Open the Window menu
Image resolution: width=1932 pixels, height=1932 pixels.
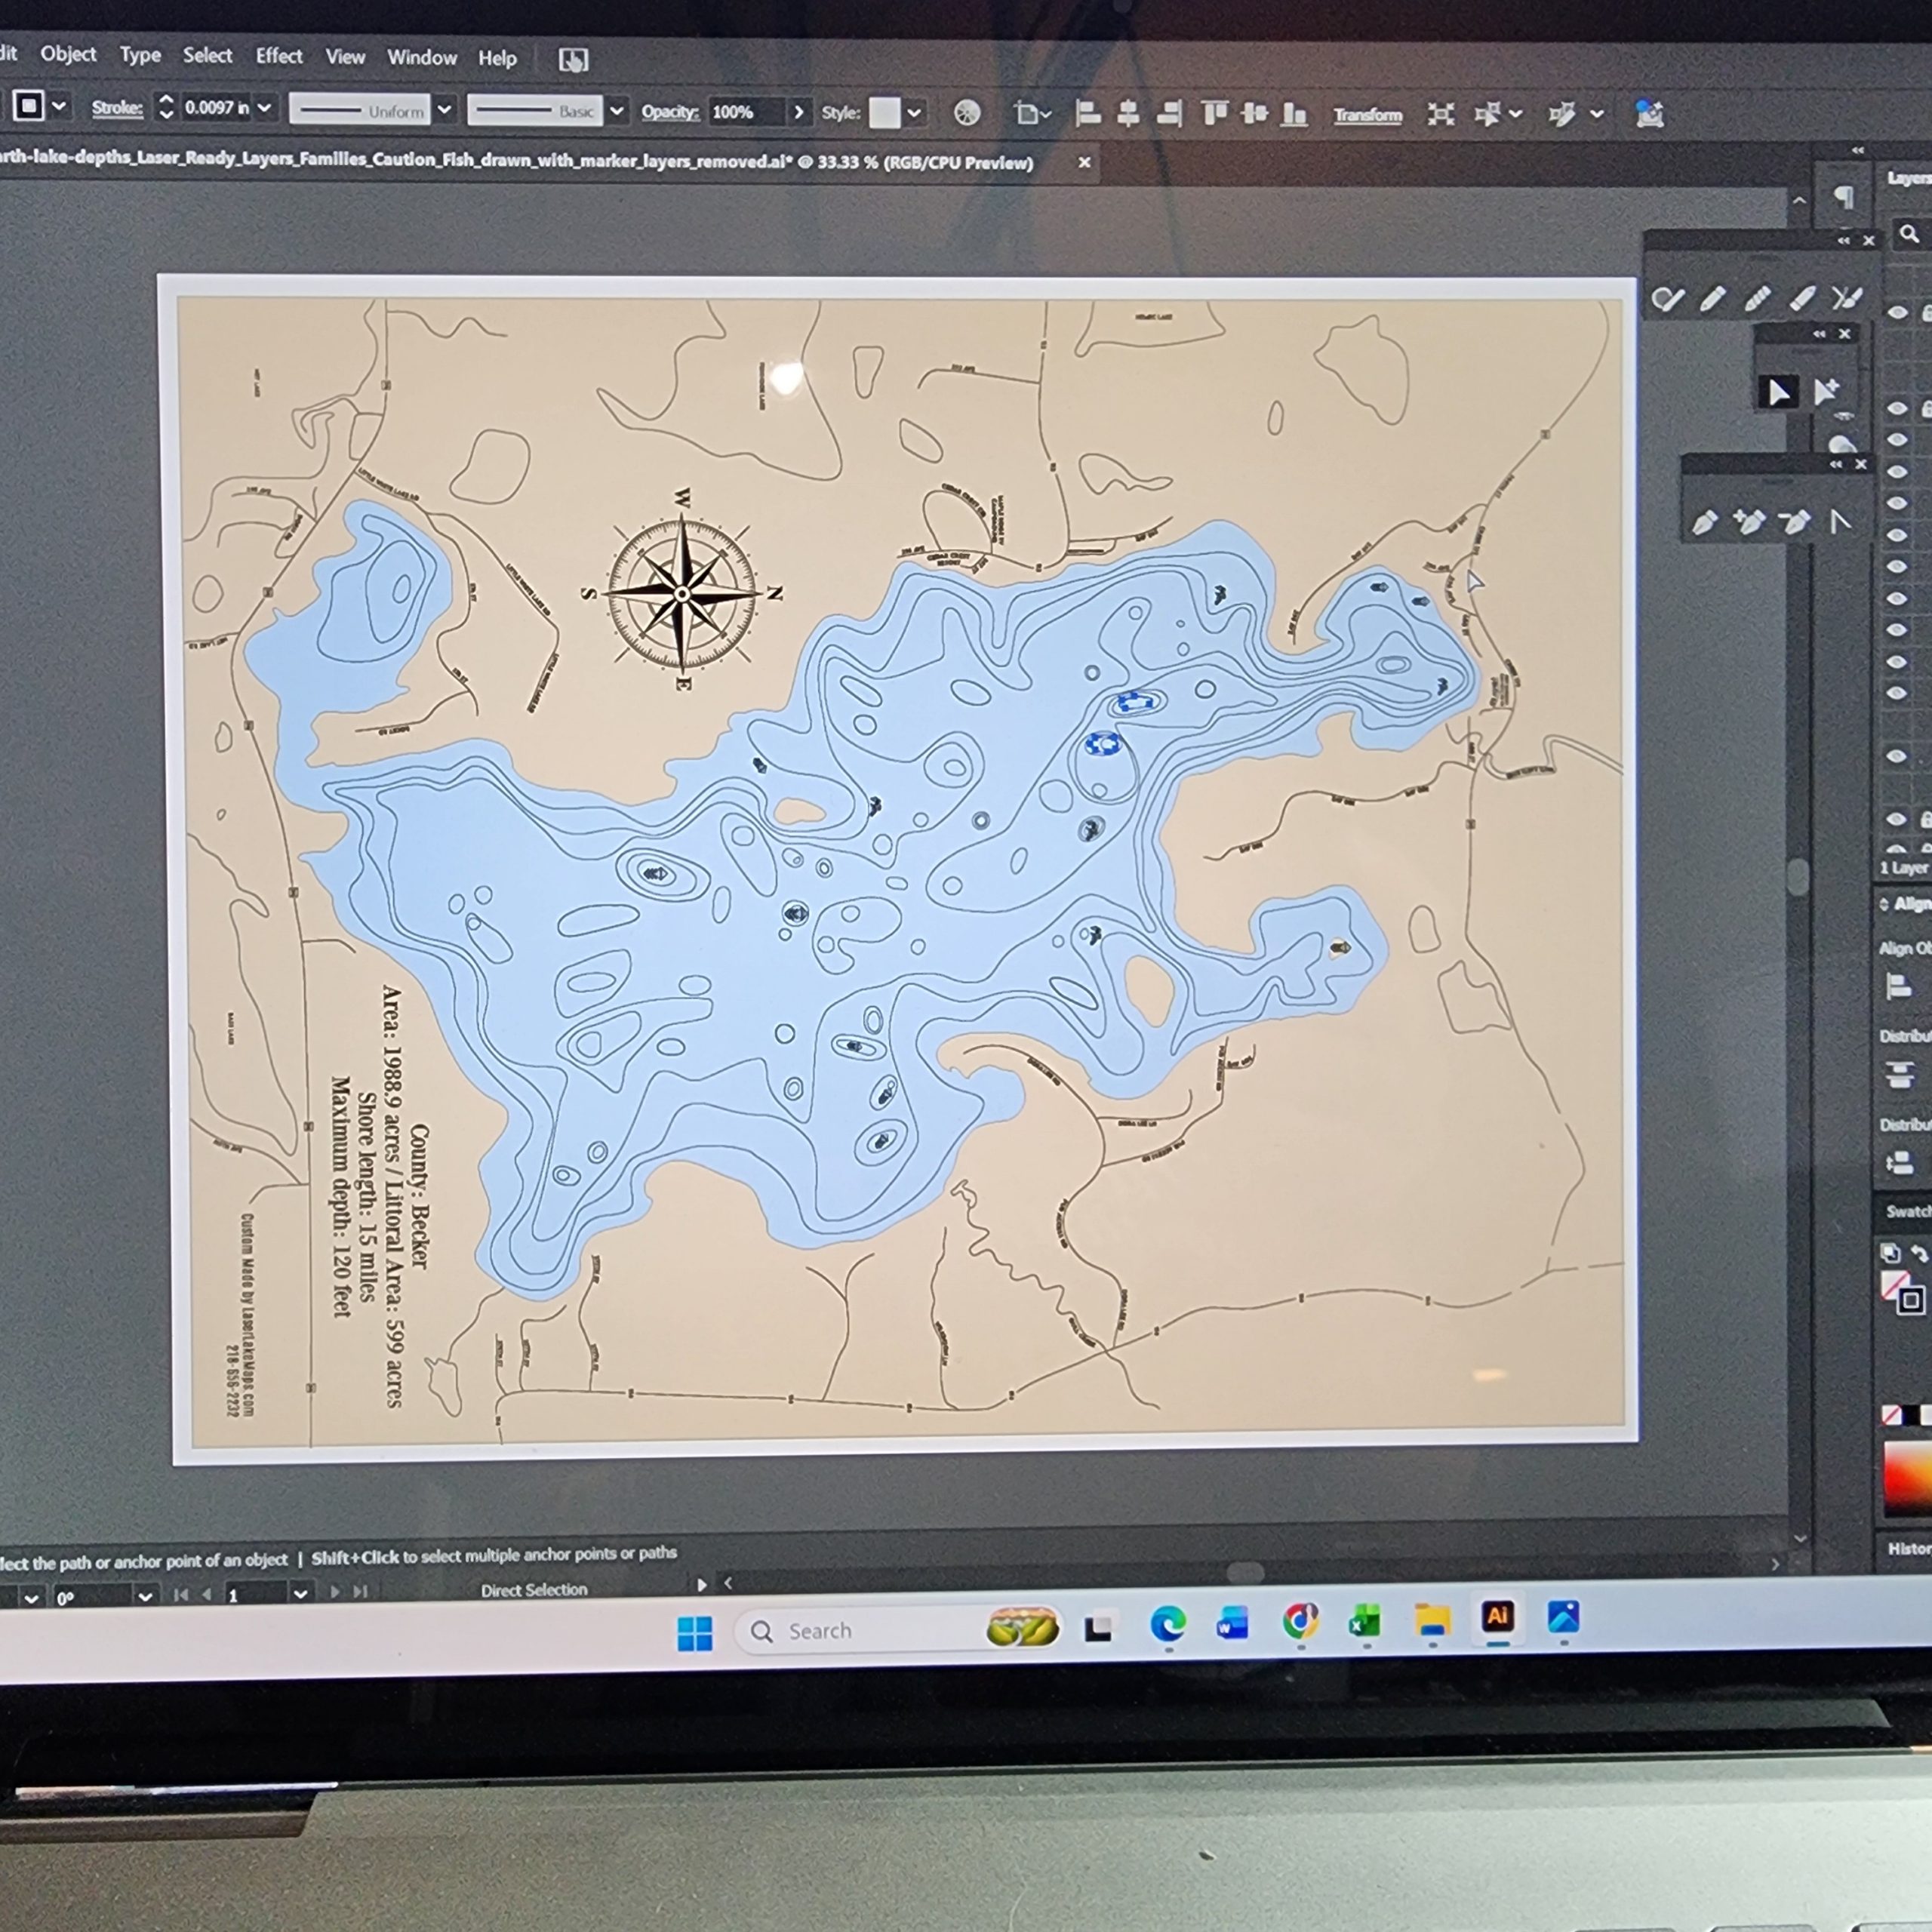point(422,57)
